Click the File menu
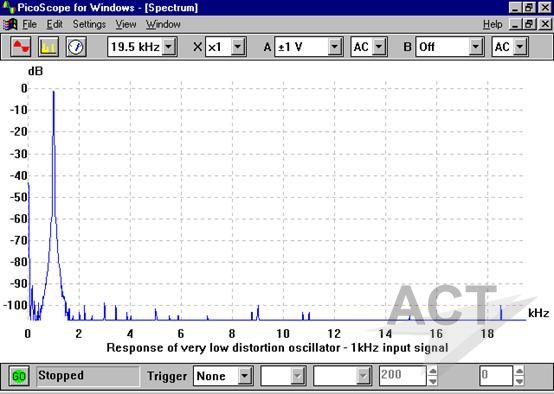The height and width of the screenshot is (394, 554). (x=29, y=24)
